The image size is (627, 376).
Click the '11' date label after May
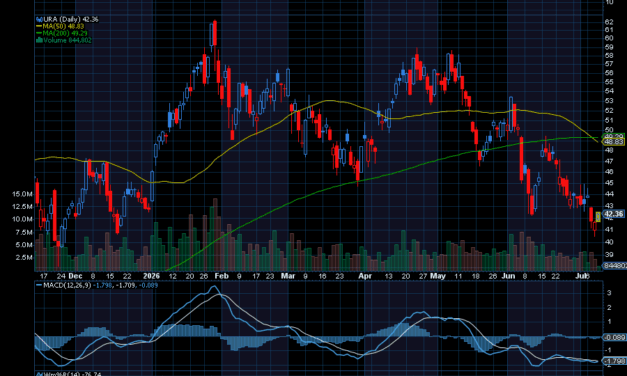[x=458, y=276]
